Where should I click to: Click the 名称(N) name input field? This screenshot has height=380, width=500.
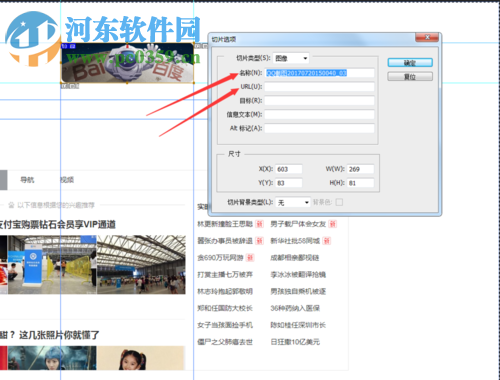319,73
